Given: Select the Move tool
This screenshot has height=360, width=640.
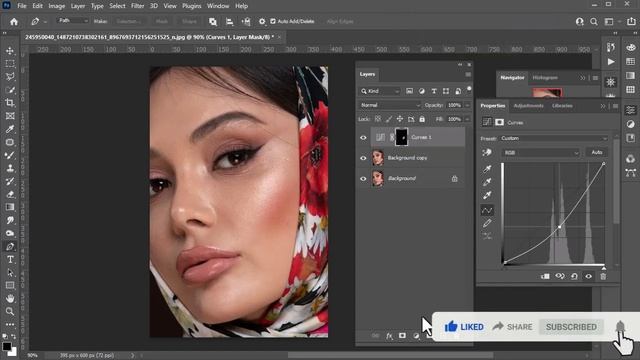Looking at the screenshot, I should (10, 51).
